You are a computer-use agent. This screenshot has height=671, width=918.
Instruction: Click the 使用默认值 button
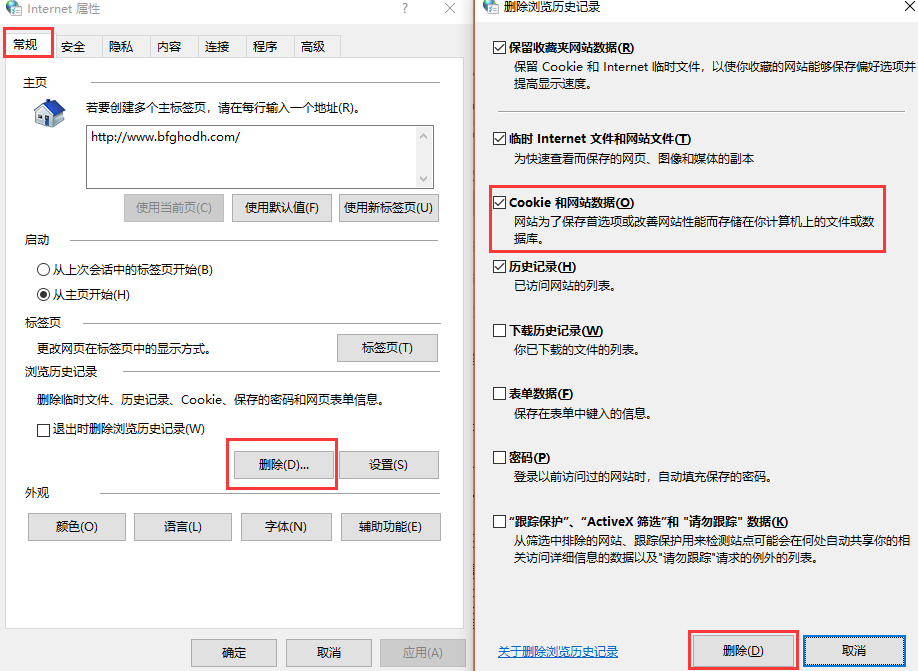[x=282, y=207]
